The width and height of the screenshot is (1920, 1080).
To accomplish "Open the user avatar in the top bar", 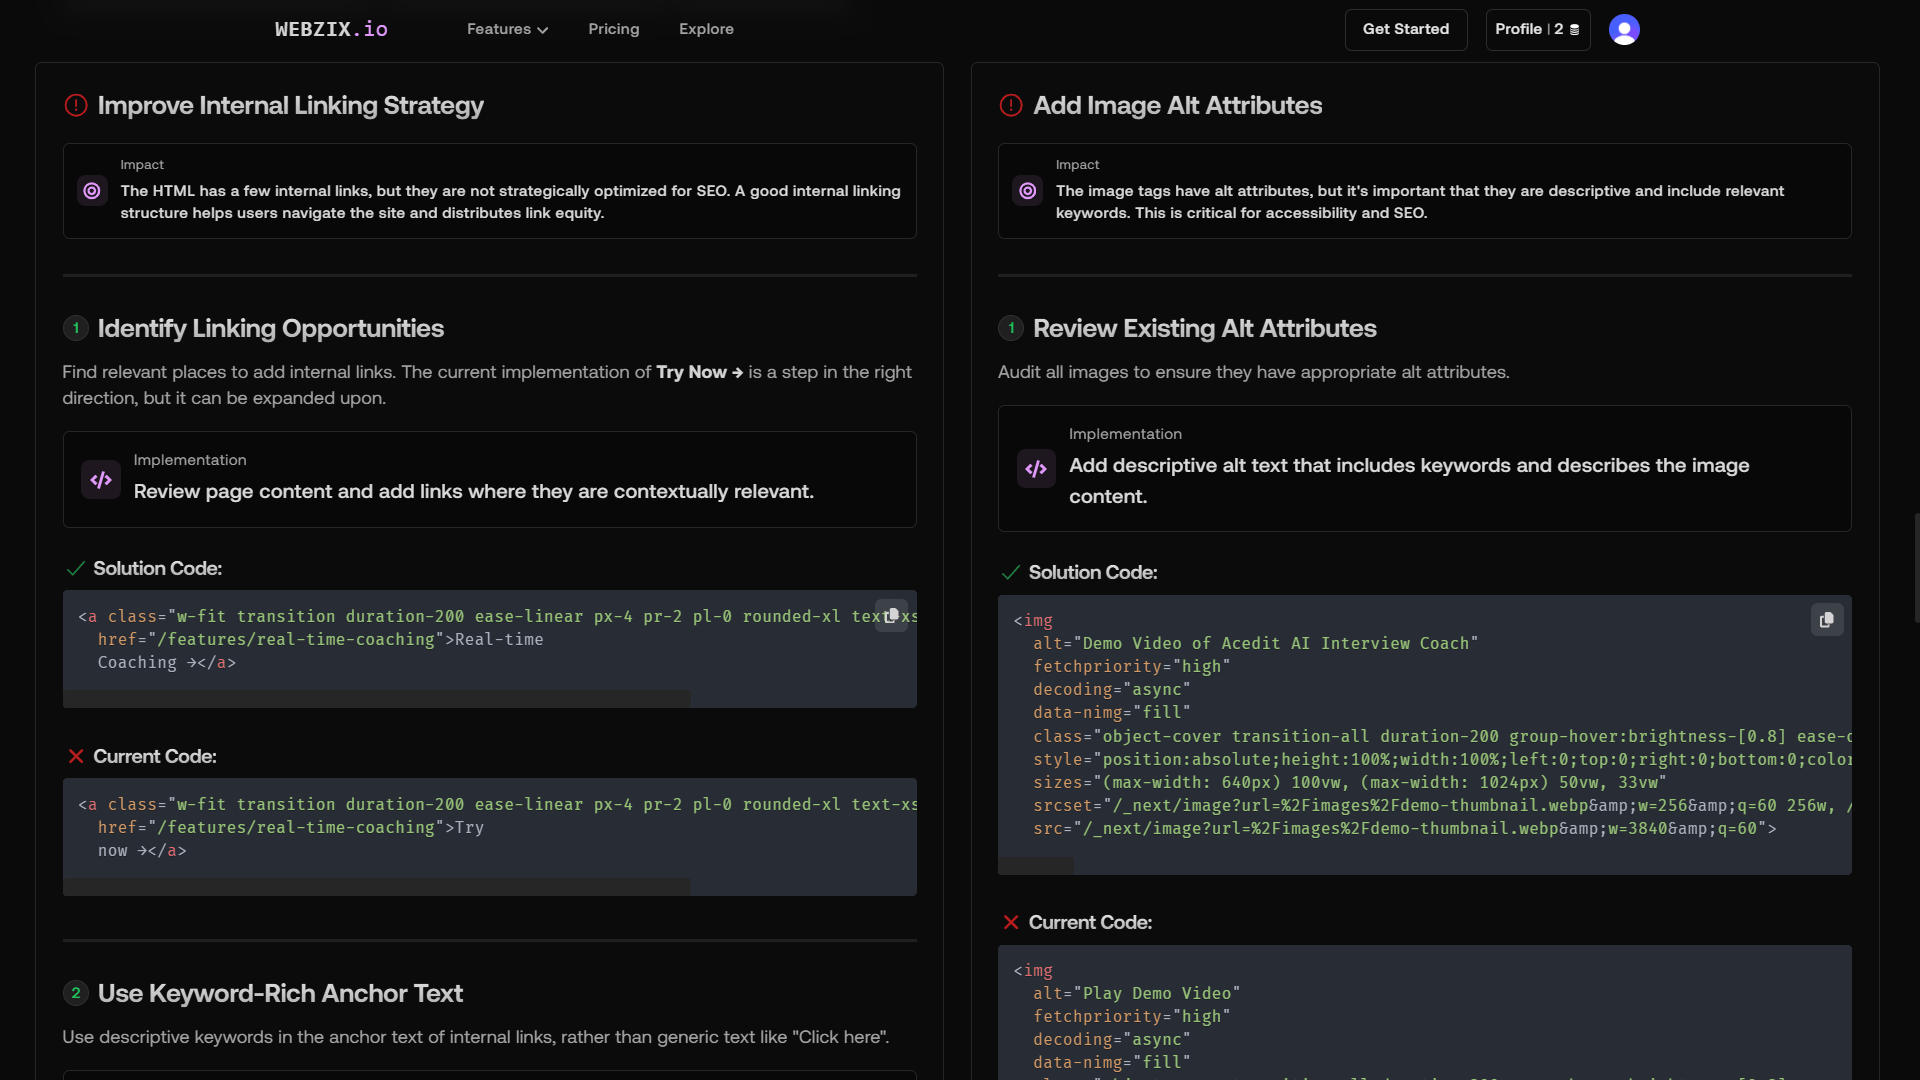I will click(1624, 29).
